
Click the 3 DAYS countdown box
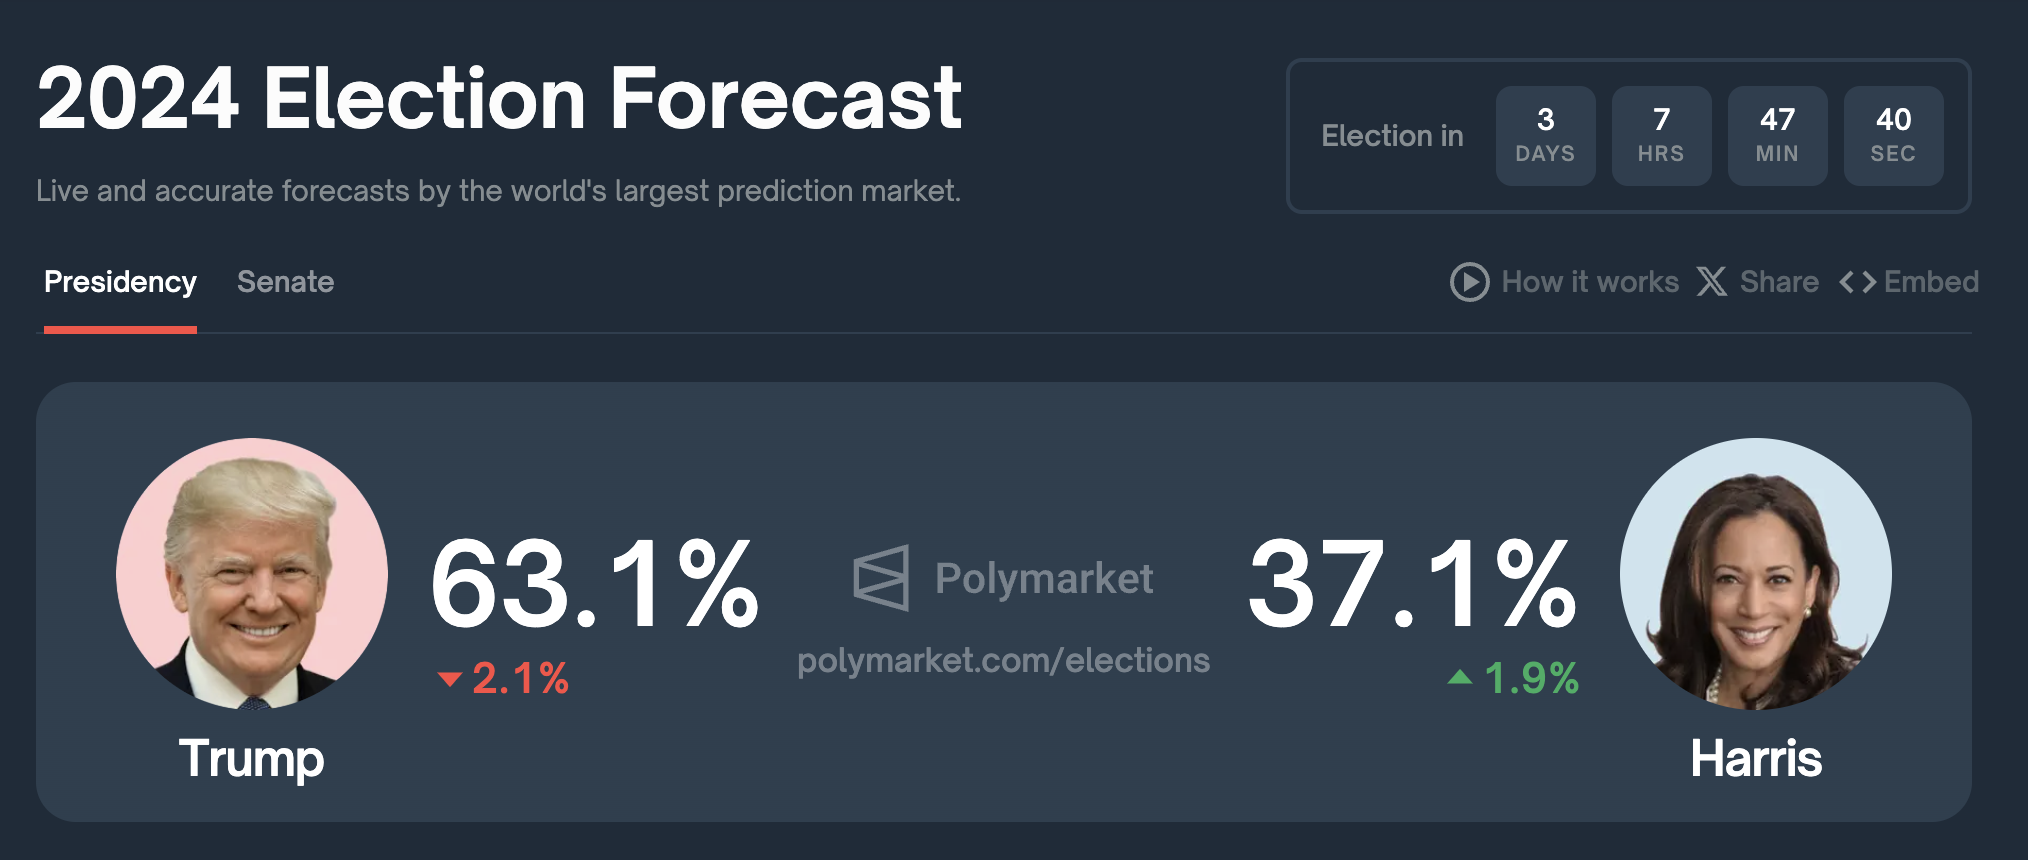(x=1545, y=135)
